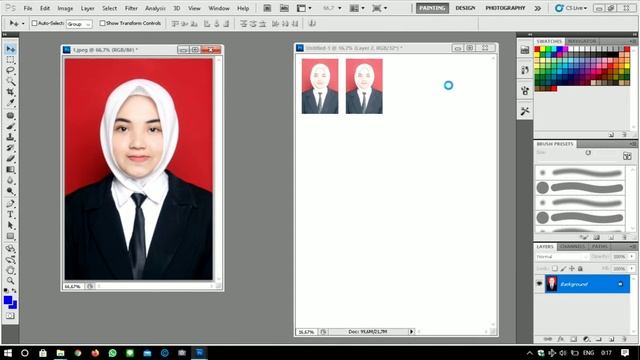640x360 pixels.
Task: Switch to the Photography workspace
Action: (505, 8)
